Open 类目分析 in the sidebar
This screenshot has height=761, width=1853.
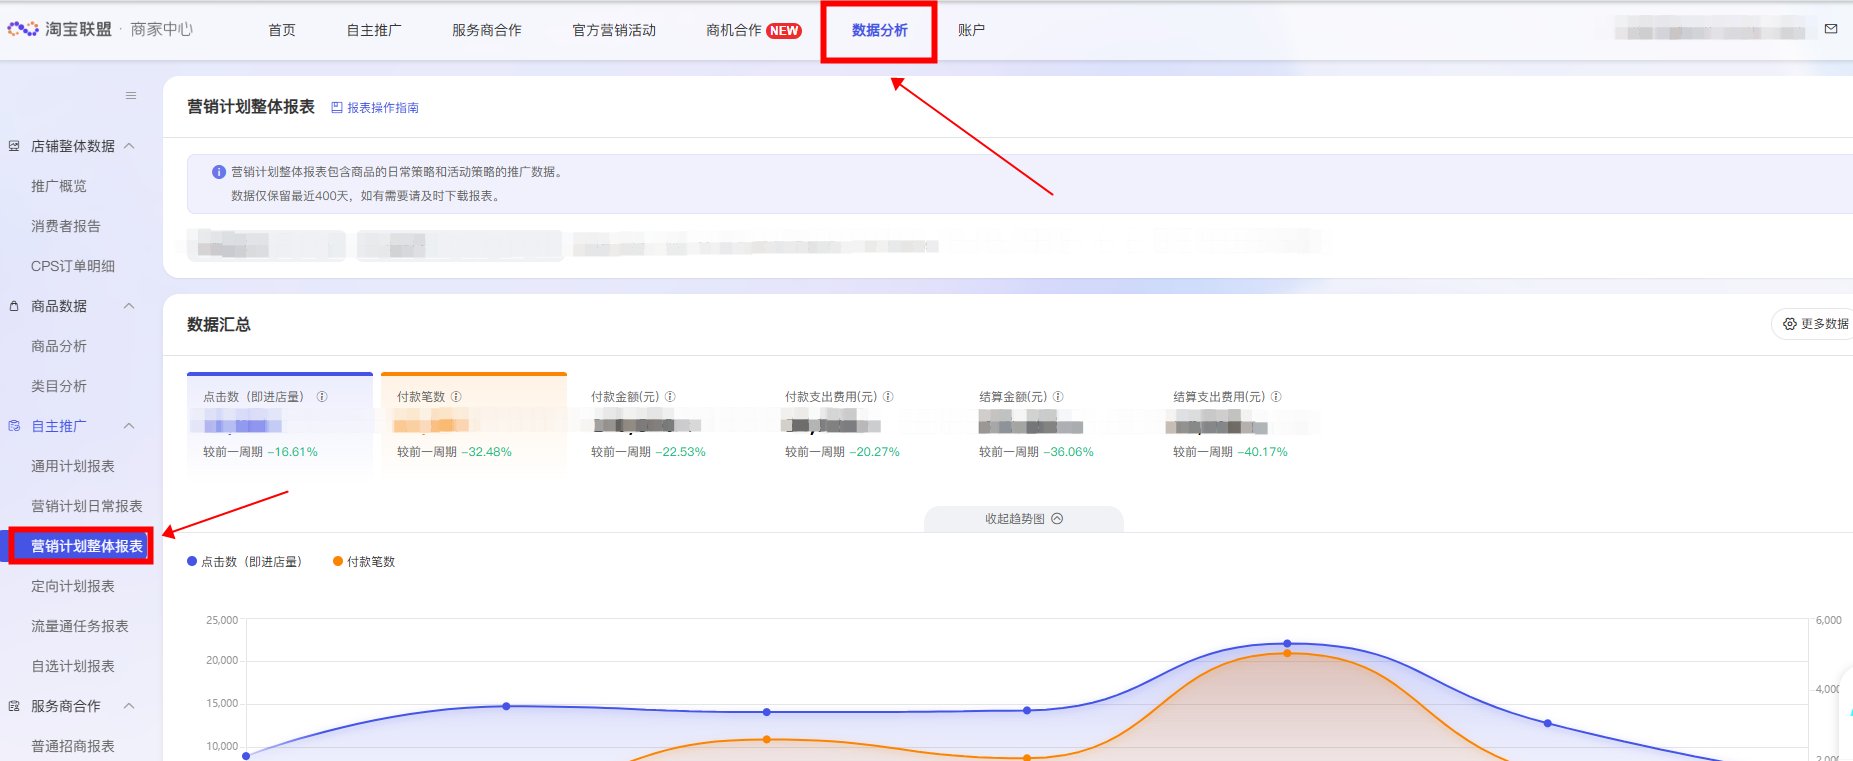(x=59, y=386)
